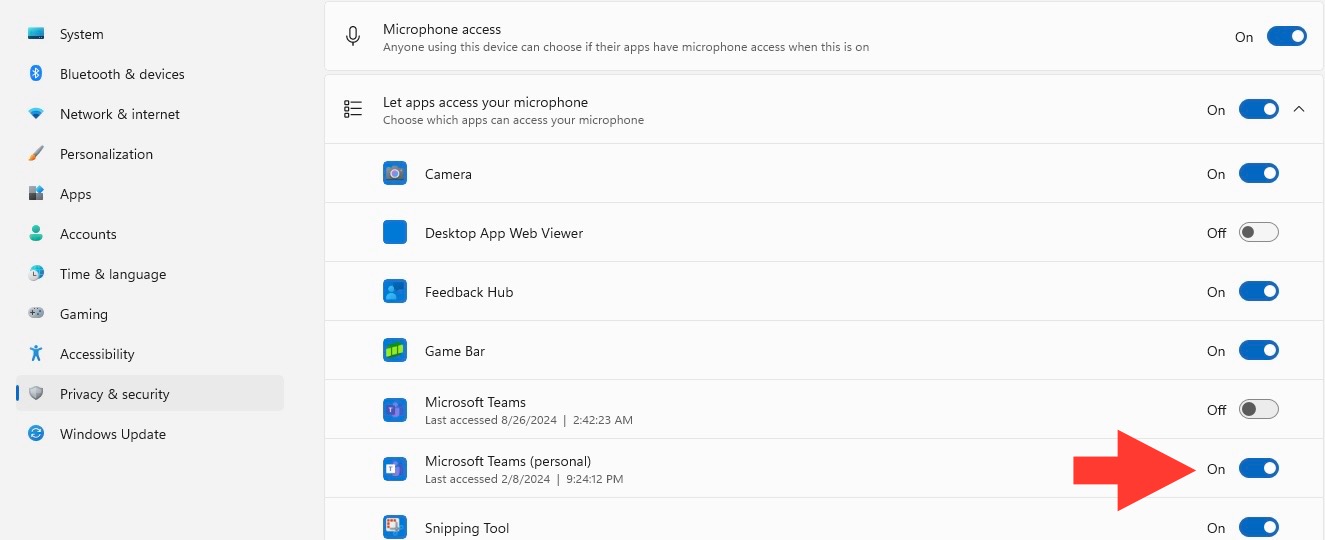Click the 'Snipping Tool' app name

(467, 528)
